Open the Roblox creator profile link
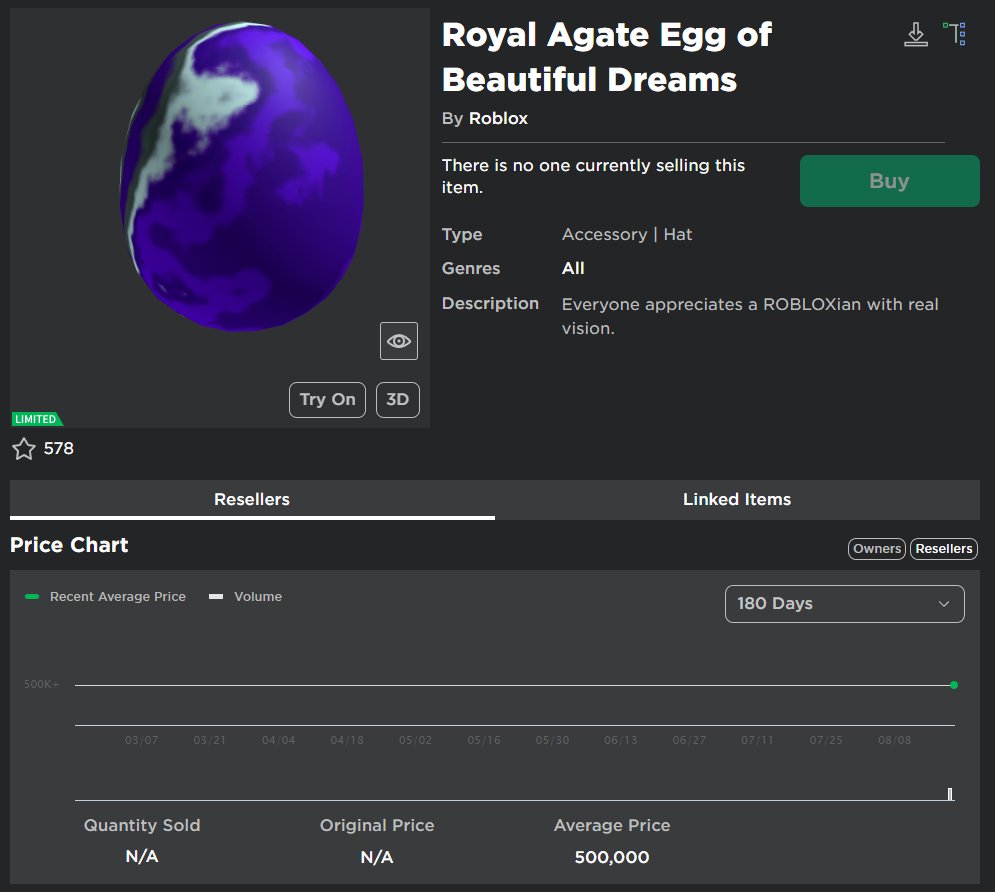995x892 pixels. pos(497,118)
